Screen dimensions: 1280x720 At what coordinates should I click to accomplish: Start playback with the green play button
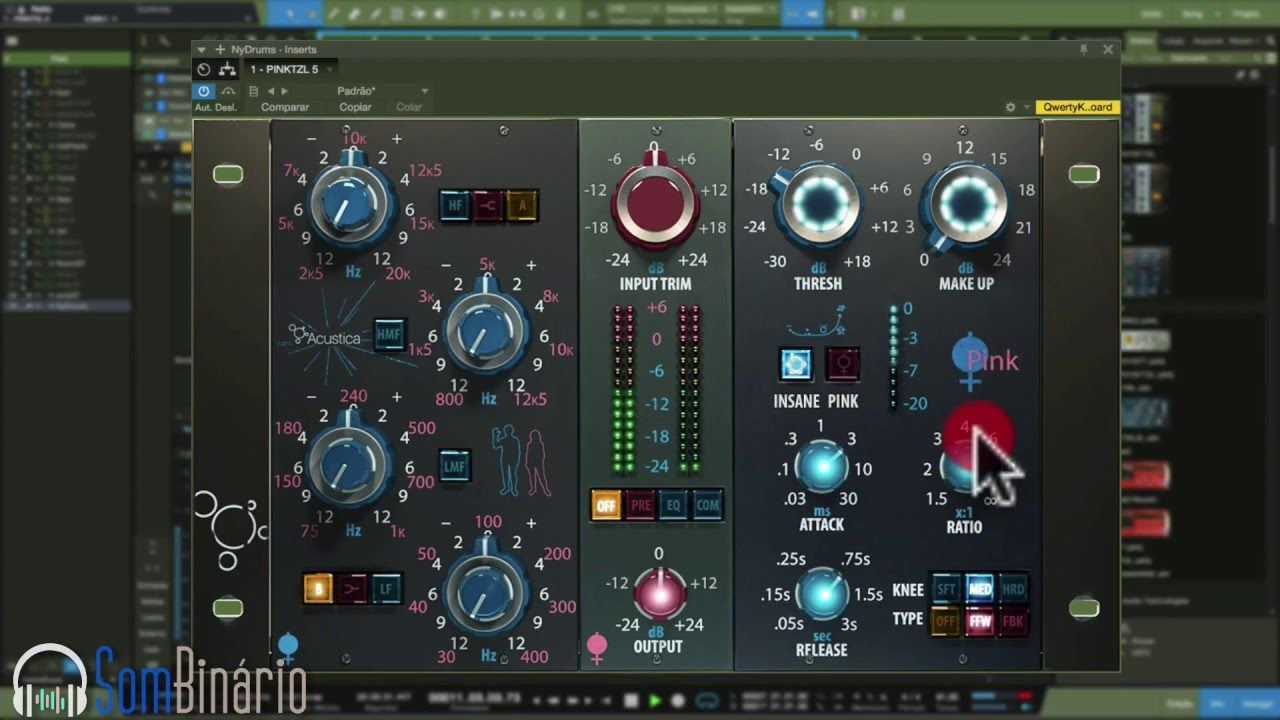(655, 701)
